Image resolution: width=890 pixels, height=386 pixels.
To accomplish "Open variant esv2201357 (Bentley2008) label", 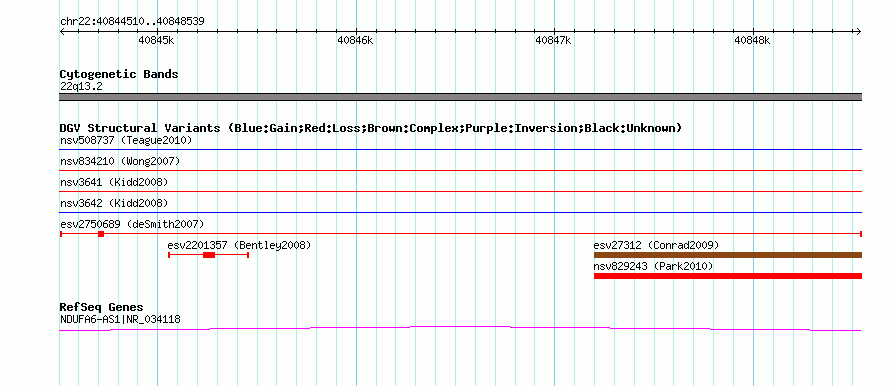I will [239, 245].
